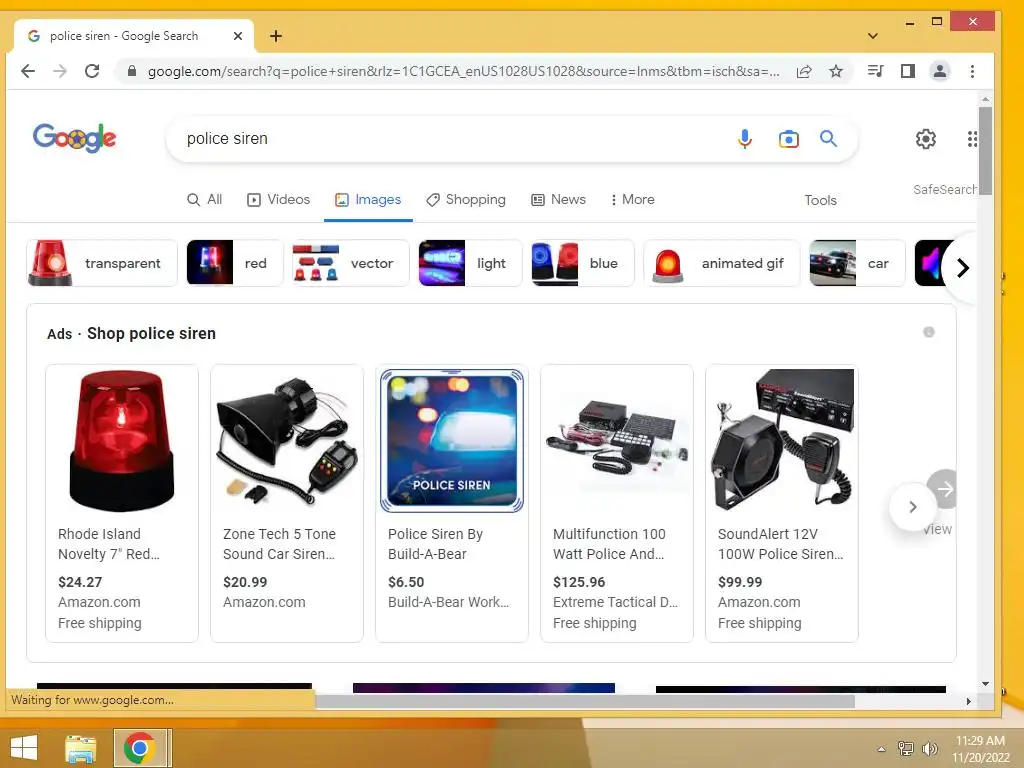Start voice search with microphone icon

(x=744, y=138)
